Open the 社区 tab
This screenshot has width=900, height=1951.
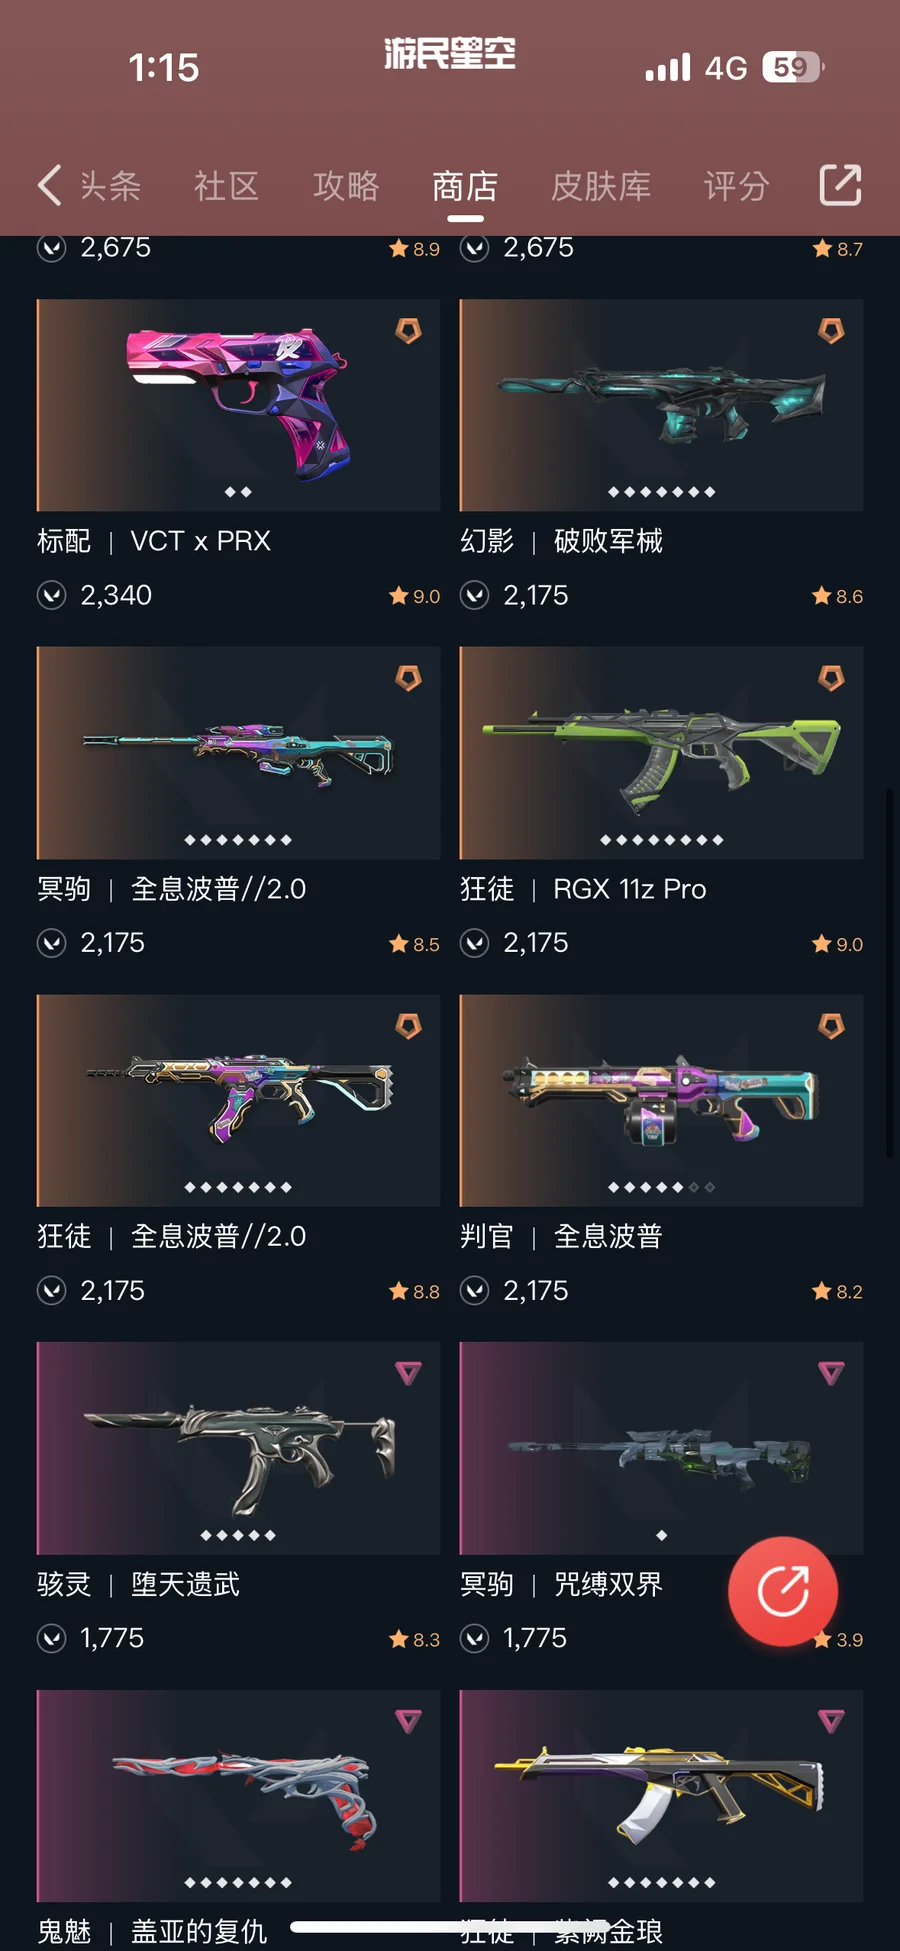tap(227, 186)
